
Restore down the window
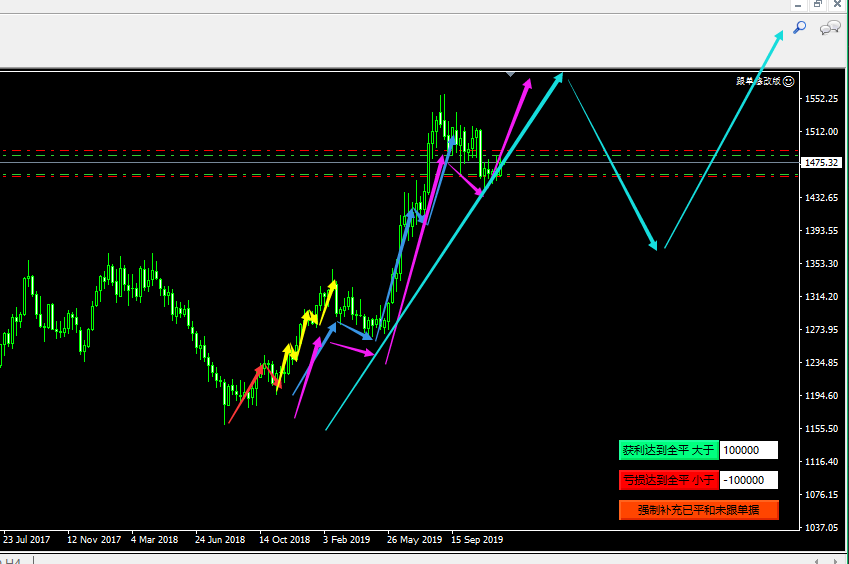point(816,5)
